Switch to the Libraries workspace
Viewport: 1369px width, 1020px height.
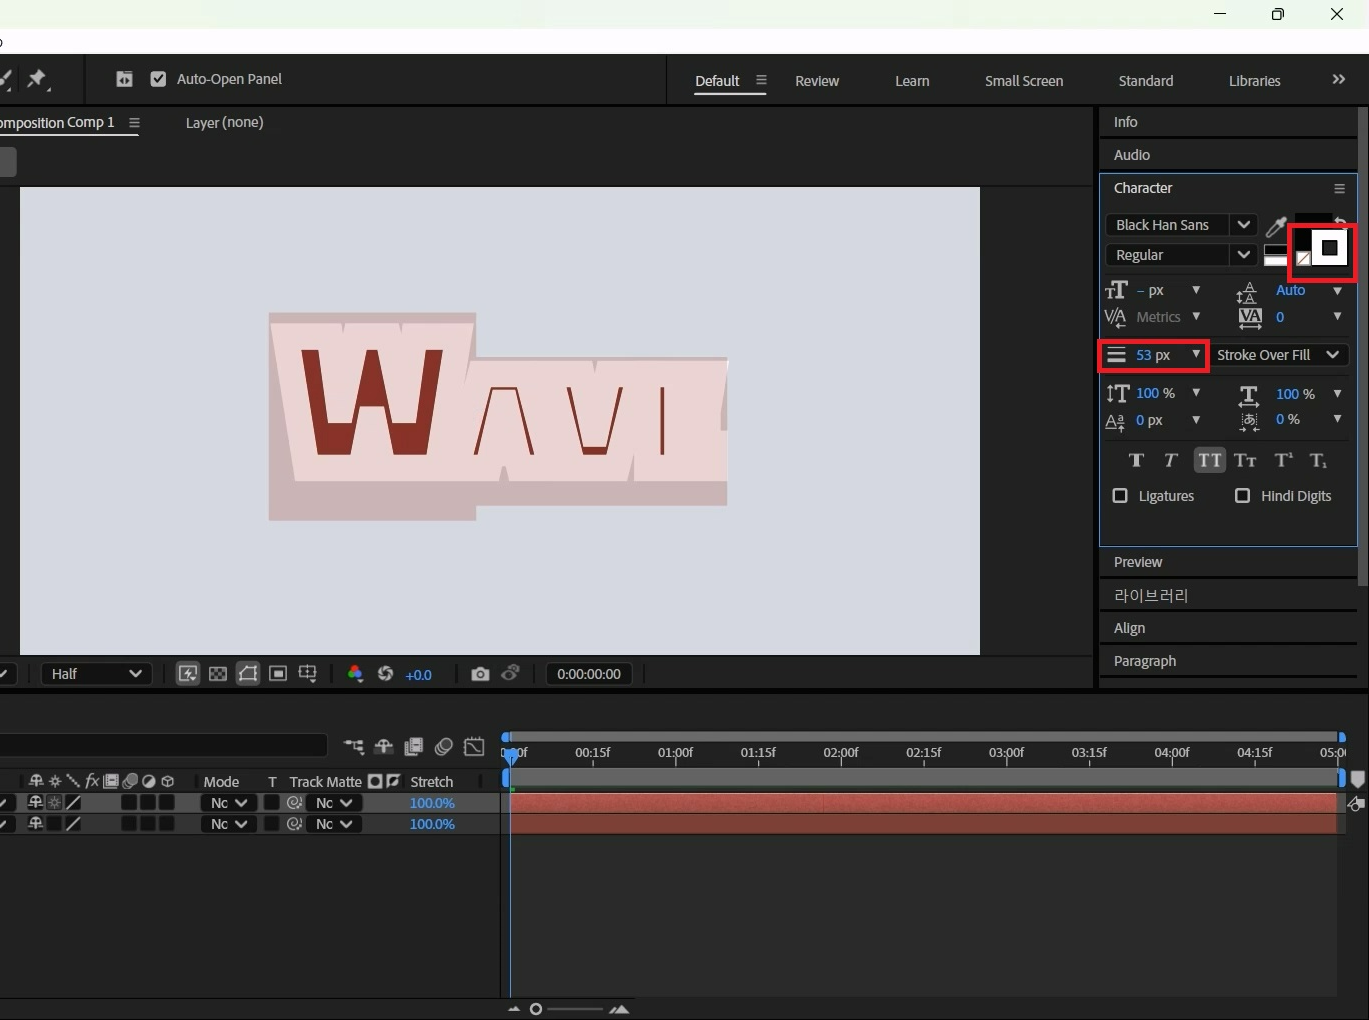point(1255,81)
